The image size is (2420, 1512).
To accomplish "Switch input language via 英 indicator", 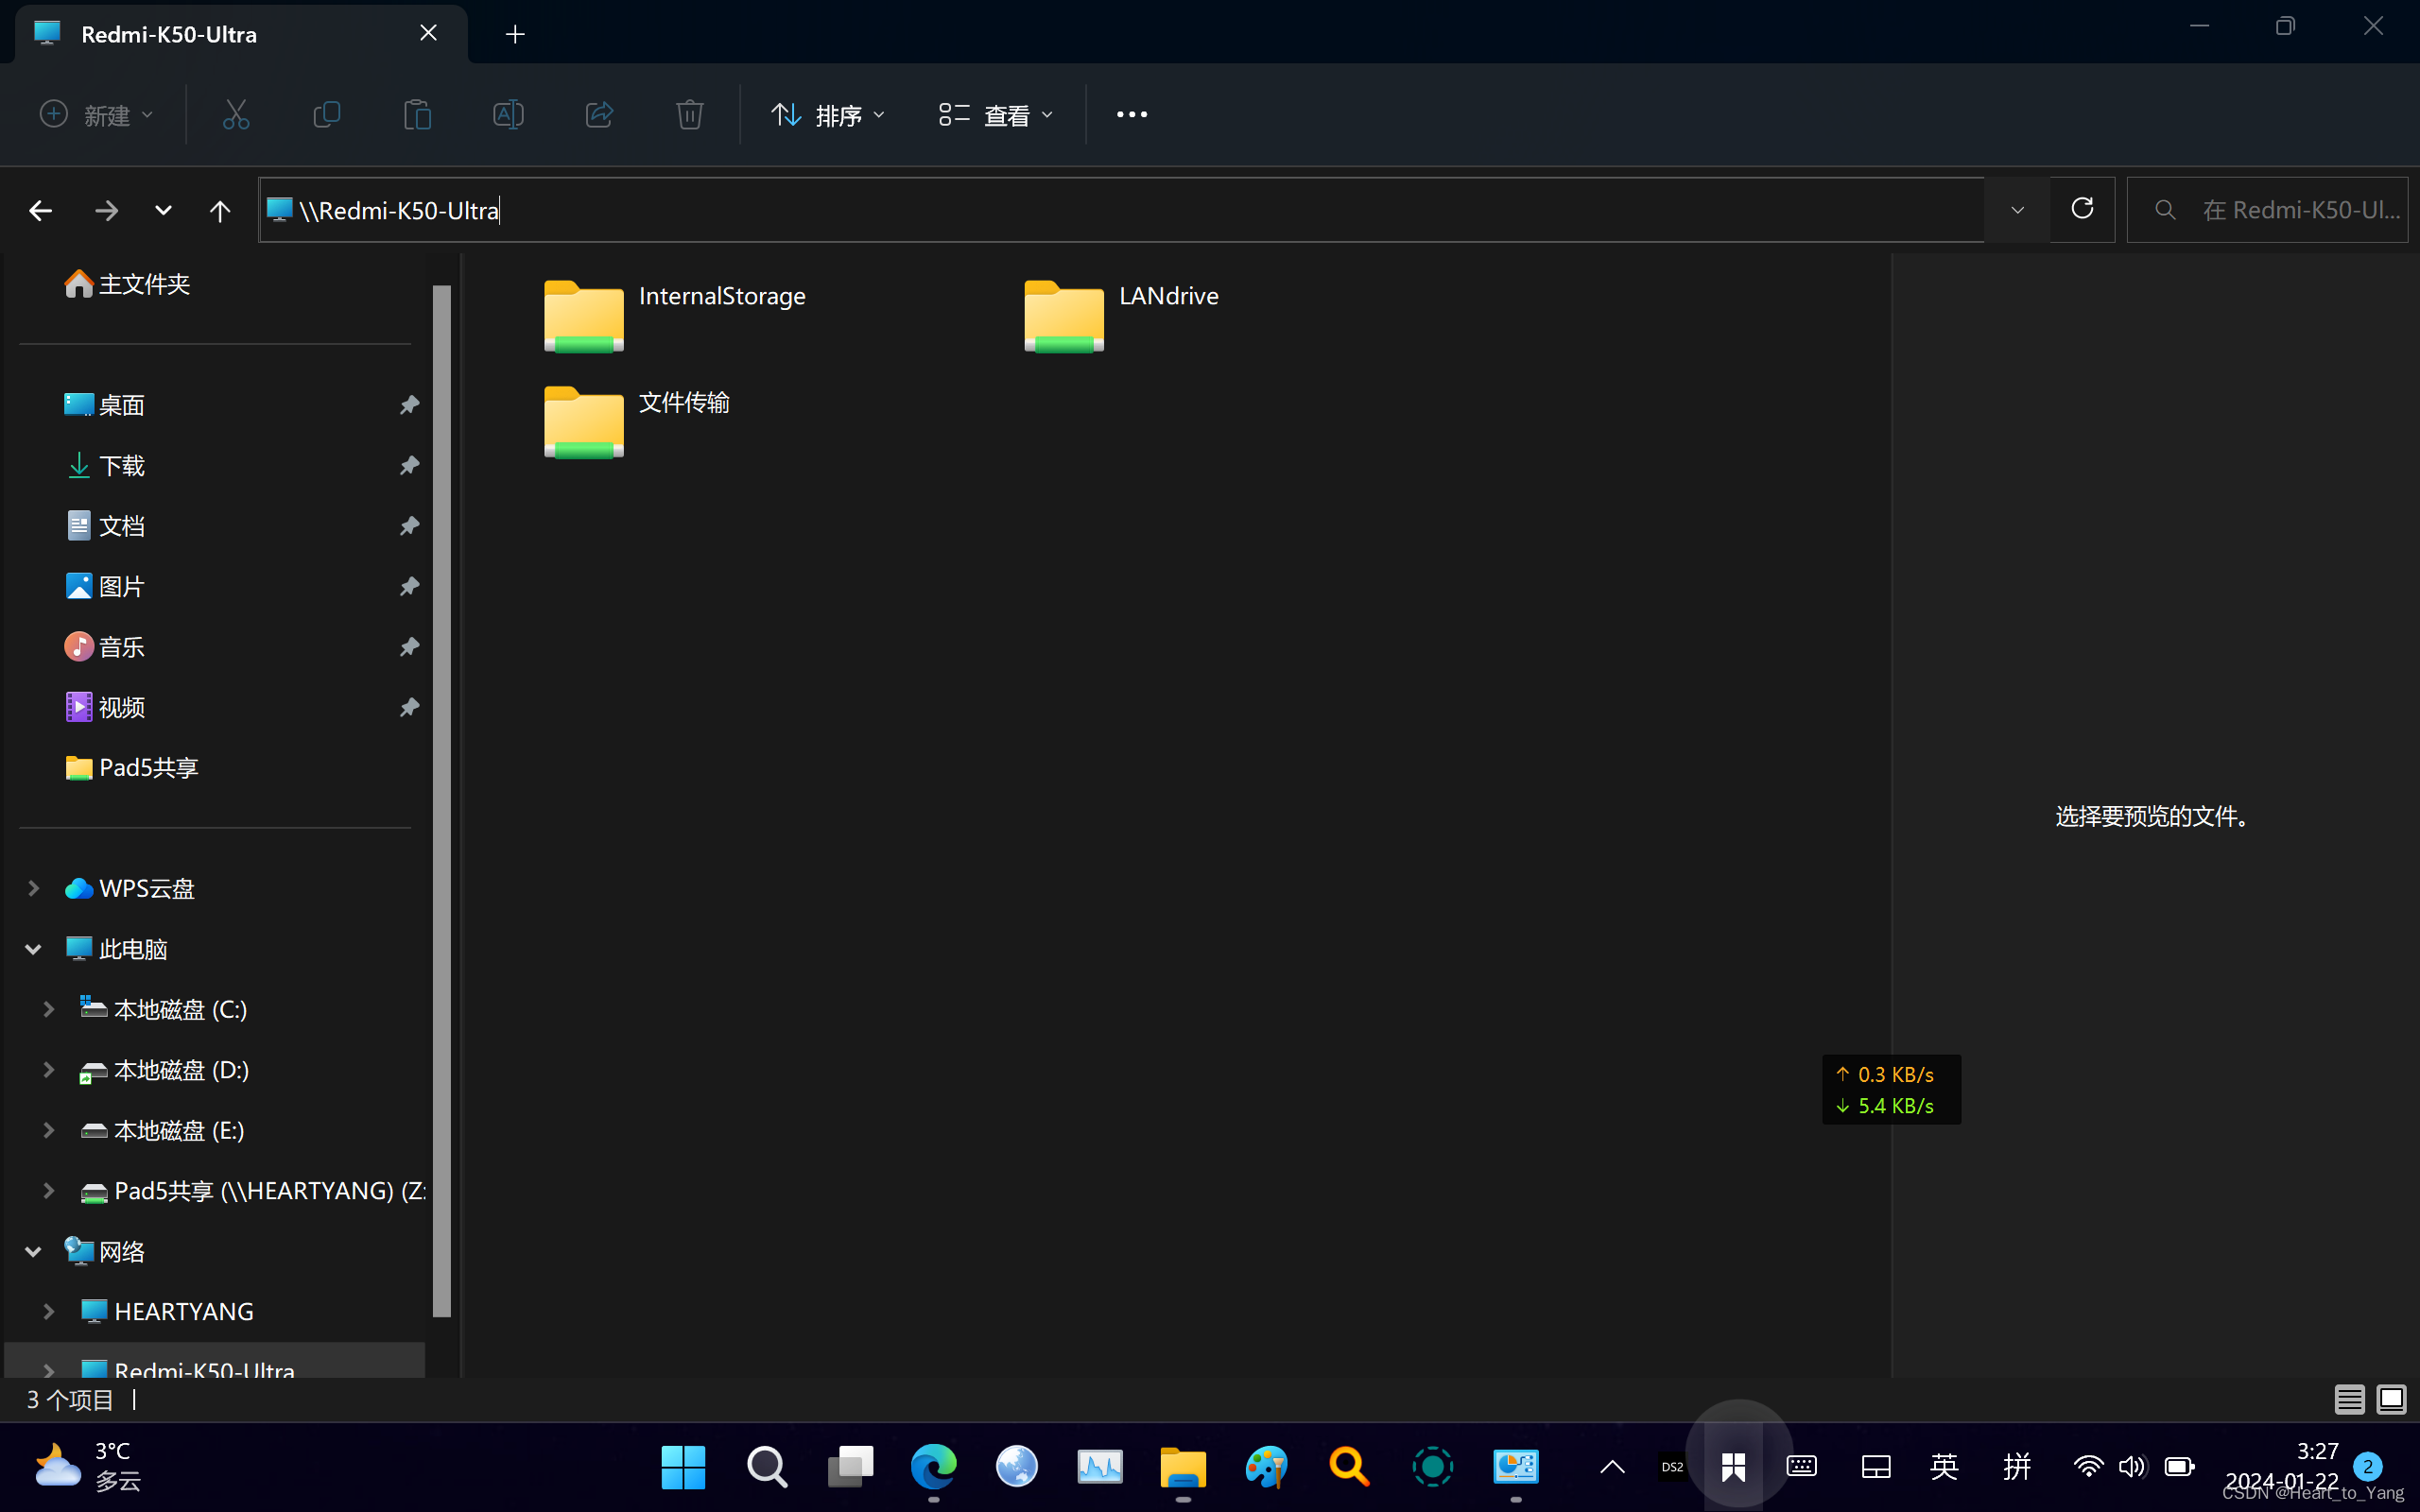I will point(1944,1467).
